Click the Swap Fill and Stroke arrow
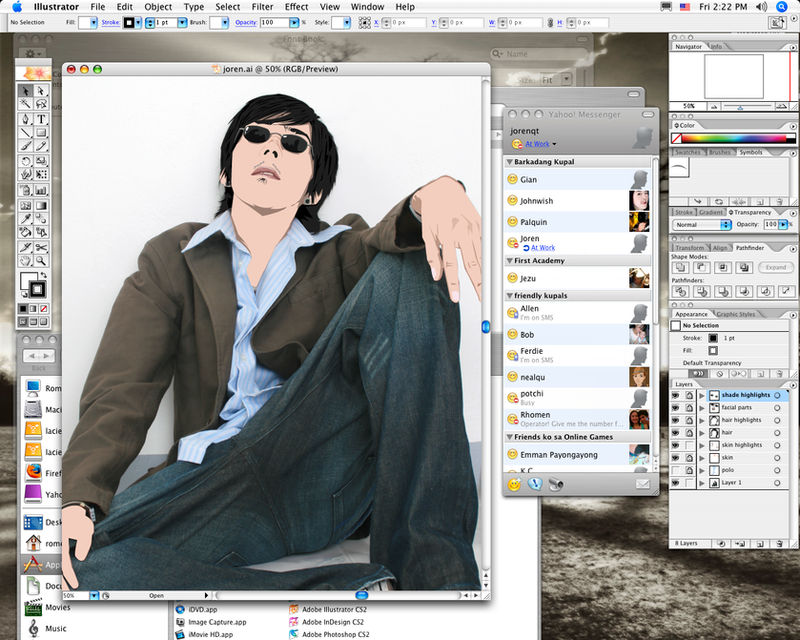This screenshot has width=800, height=640. coord(44,276)
